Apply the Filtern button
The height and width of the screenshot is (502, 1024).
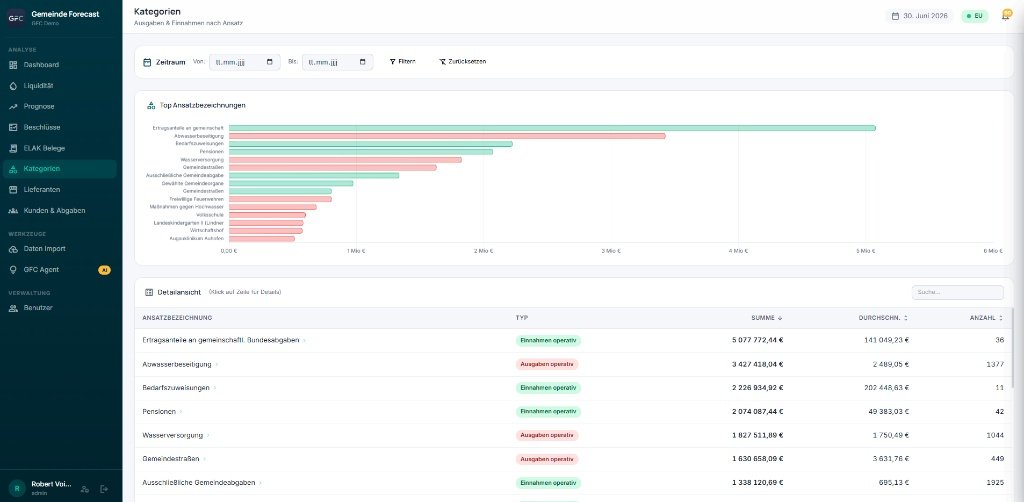click(402, 61)
